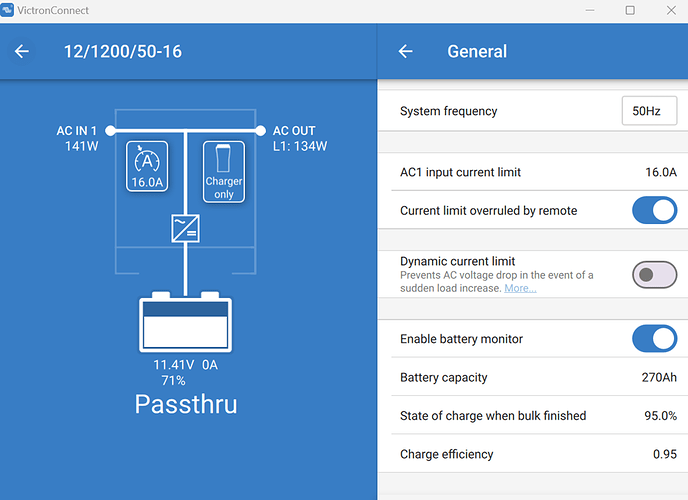688x500 pixels.
Task: Toggle Current limit overruled by remote
Action: pyautogui.click(x=654, y=210)
